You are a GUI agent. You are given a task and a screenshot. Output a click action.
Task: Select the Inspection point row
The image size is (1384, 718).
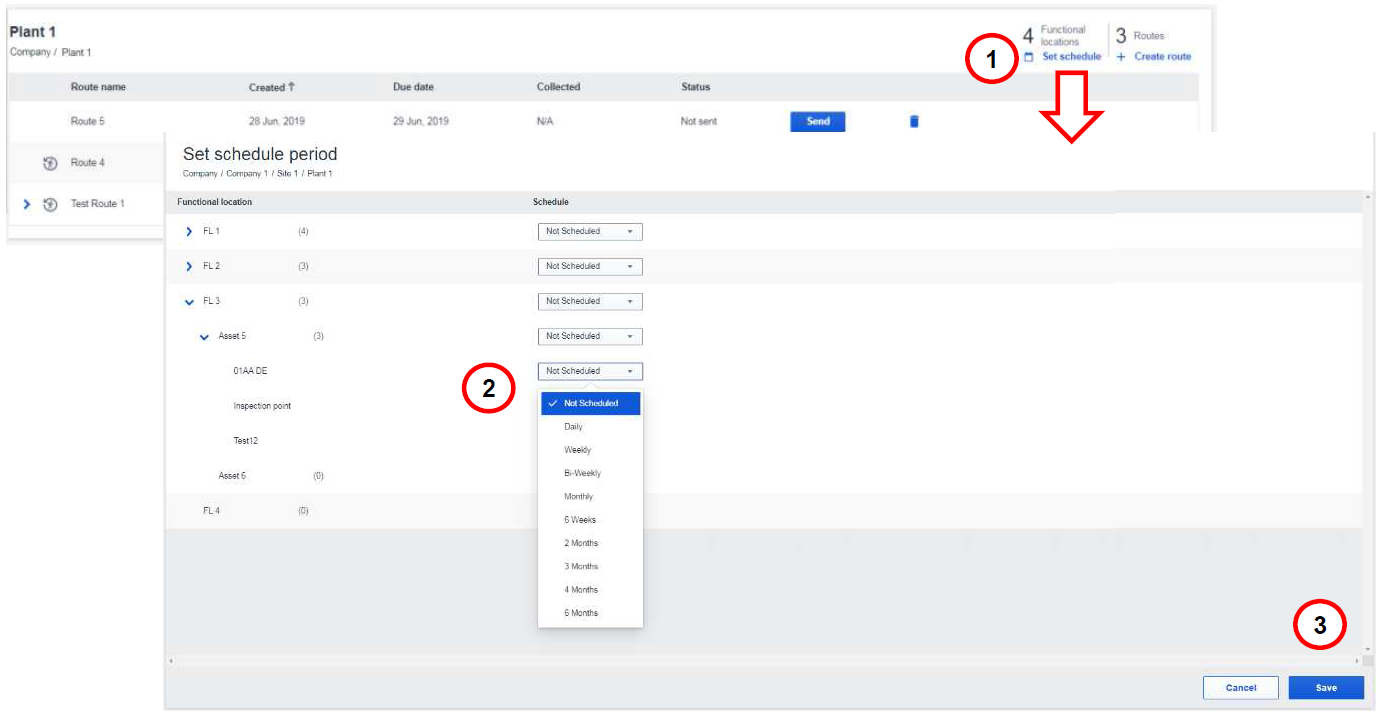[x=262, y=407]
